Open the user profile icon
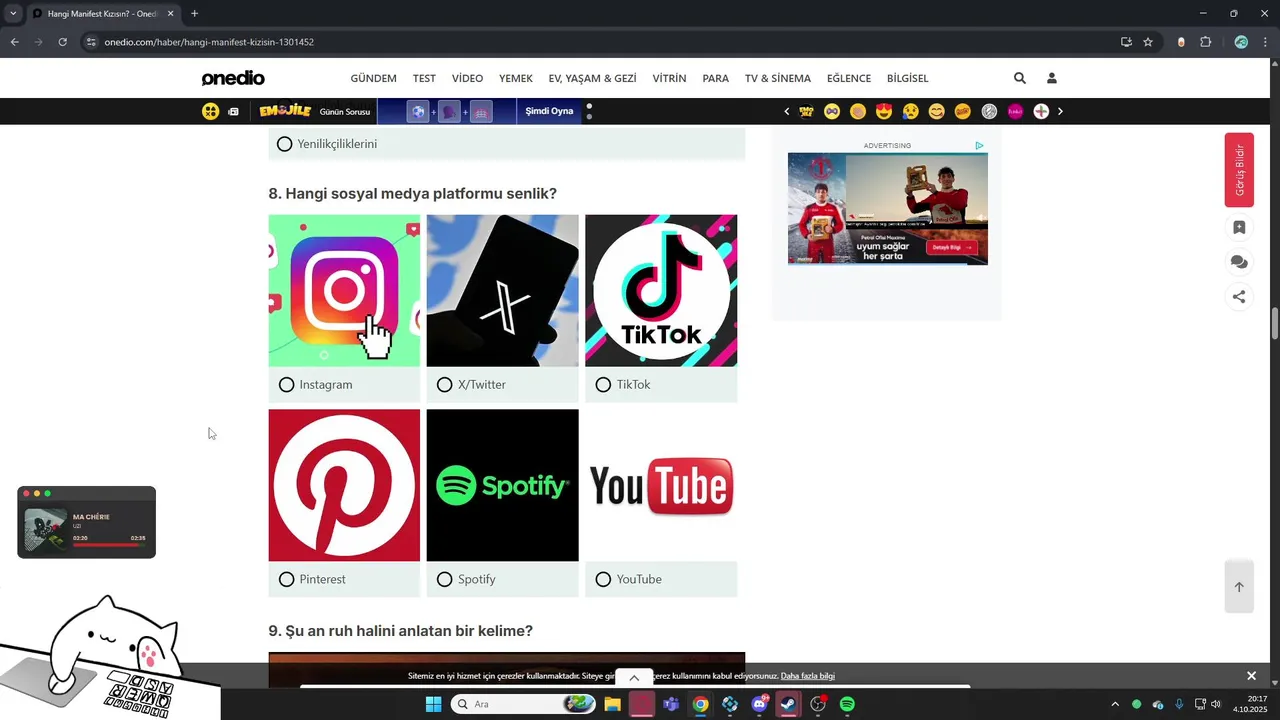Viewport: 1280px width, 720px height. tap(1052, 78)
